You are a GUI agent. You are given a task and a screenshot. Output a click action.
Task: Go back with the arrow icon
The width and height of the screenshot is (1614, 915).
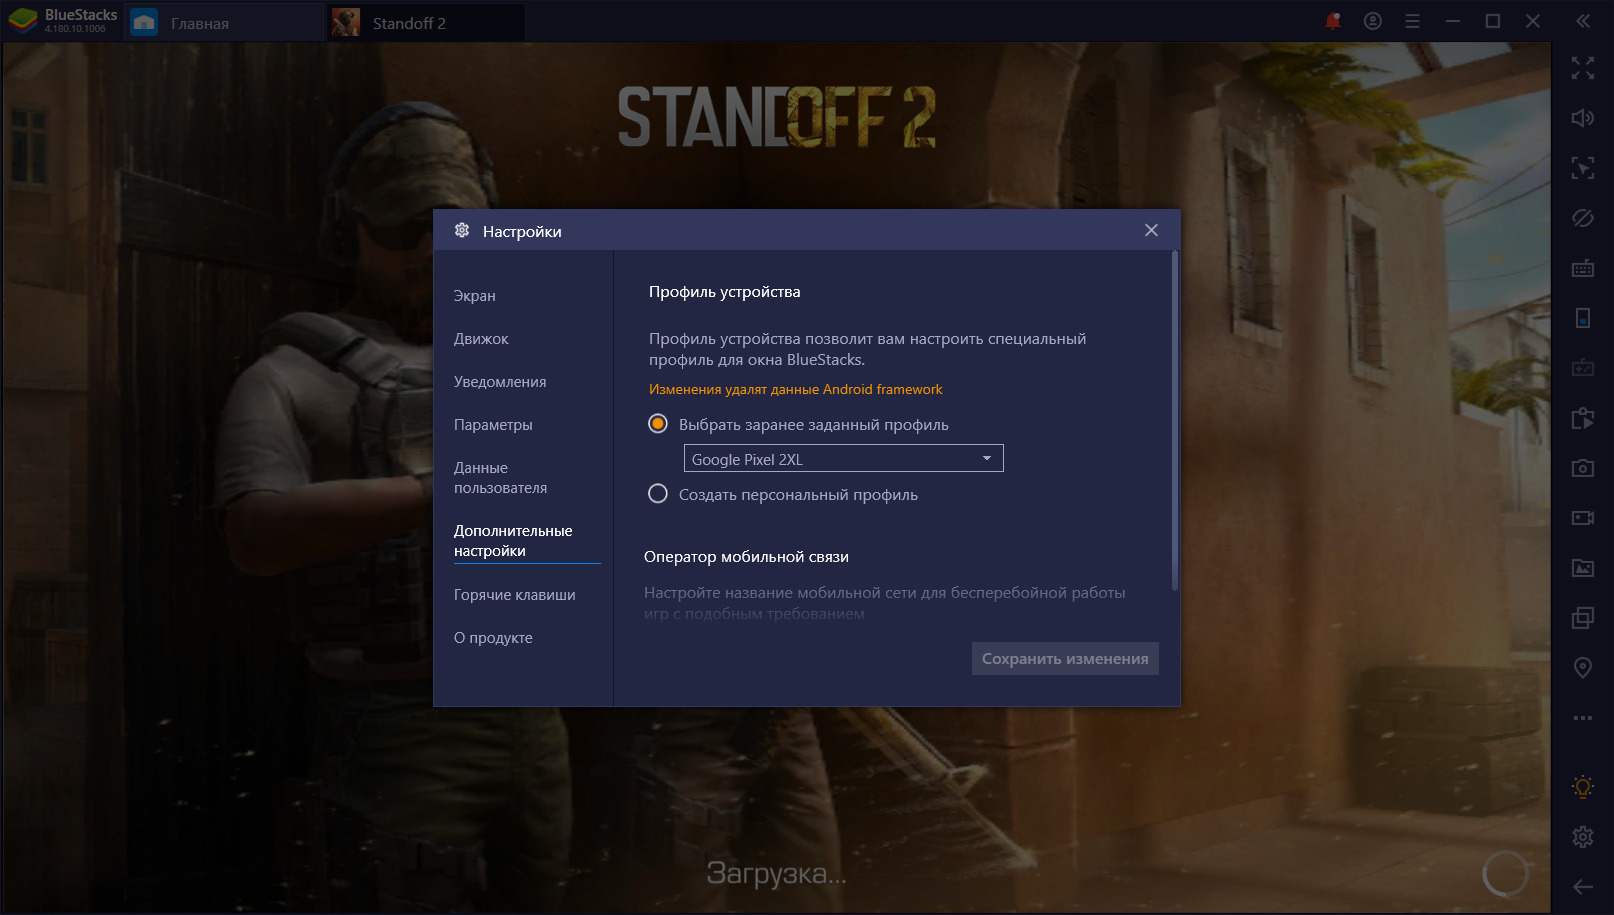1582,887
